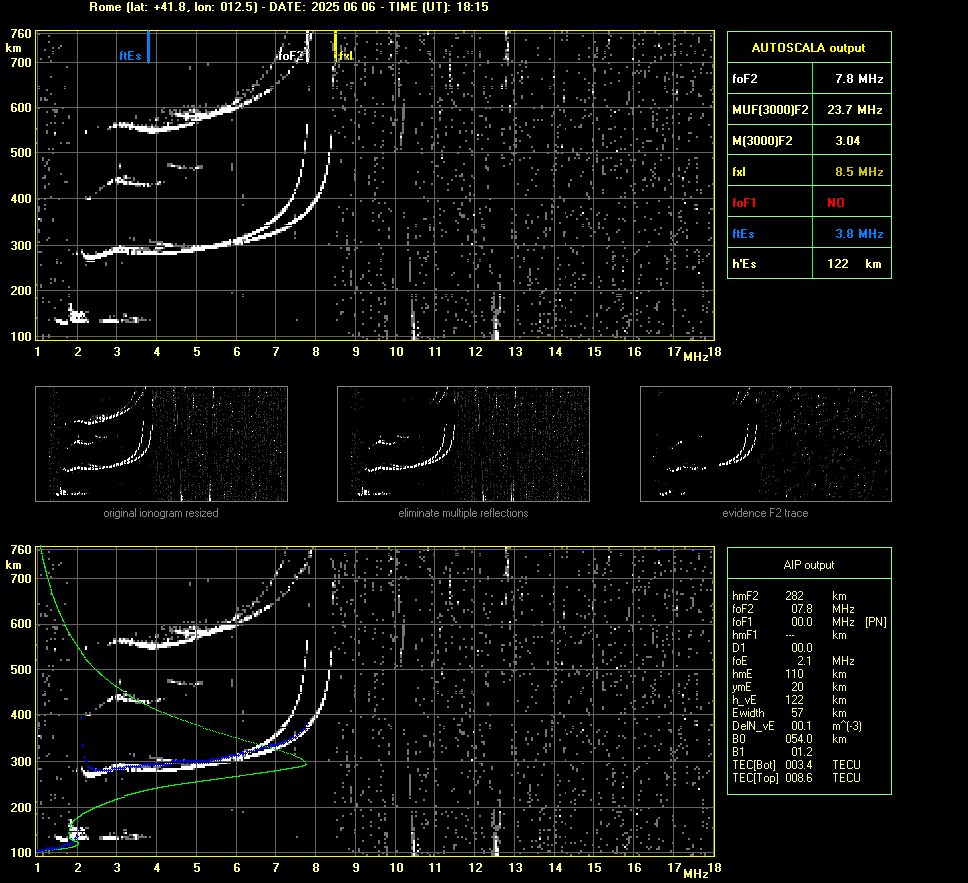Viewport: 968px width, 883px height.
Task: Click the ionogram header reading Rome, date and time
Action: (x=289, y=7)
